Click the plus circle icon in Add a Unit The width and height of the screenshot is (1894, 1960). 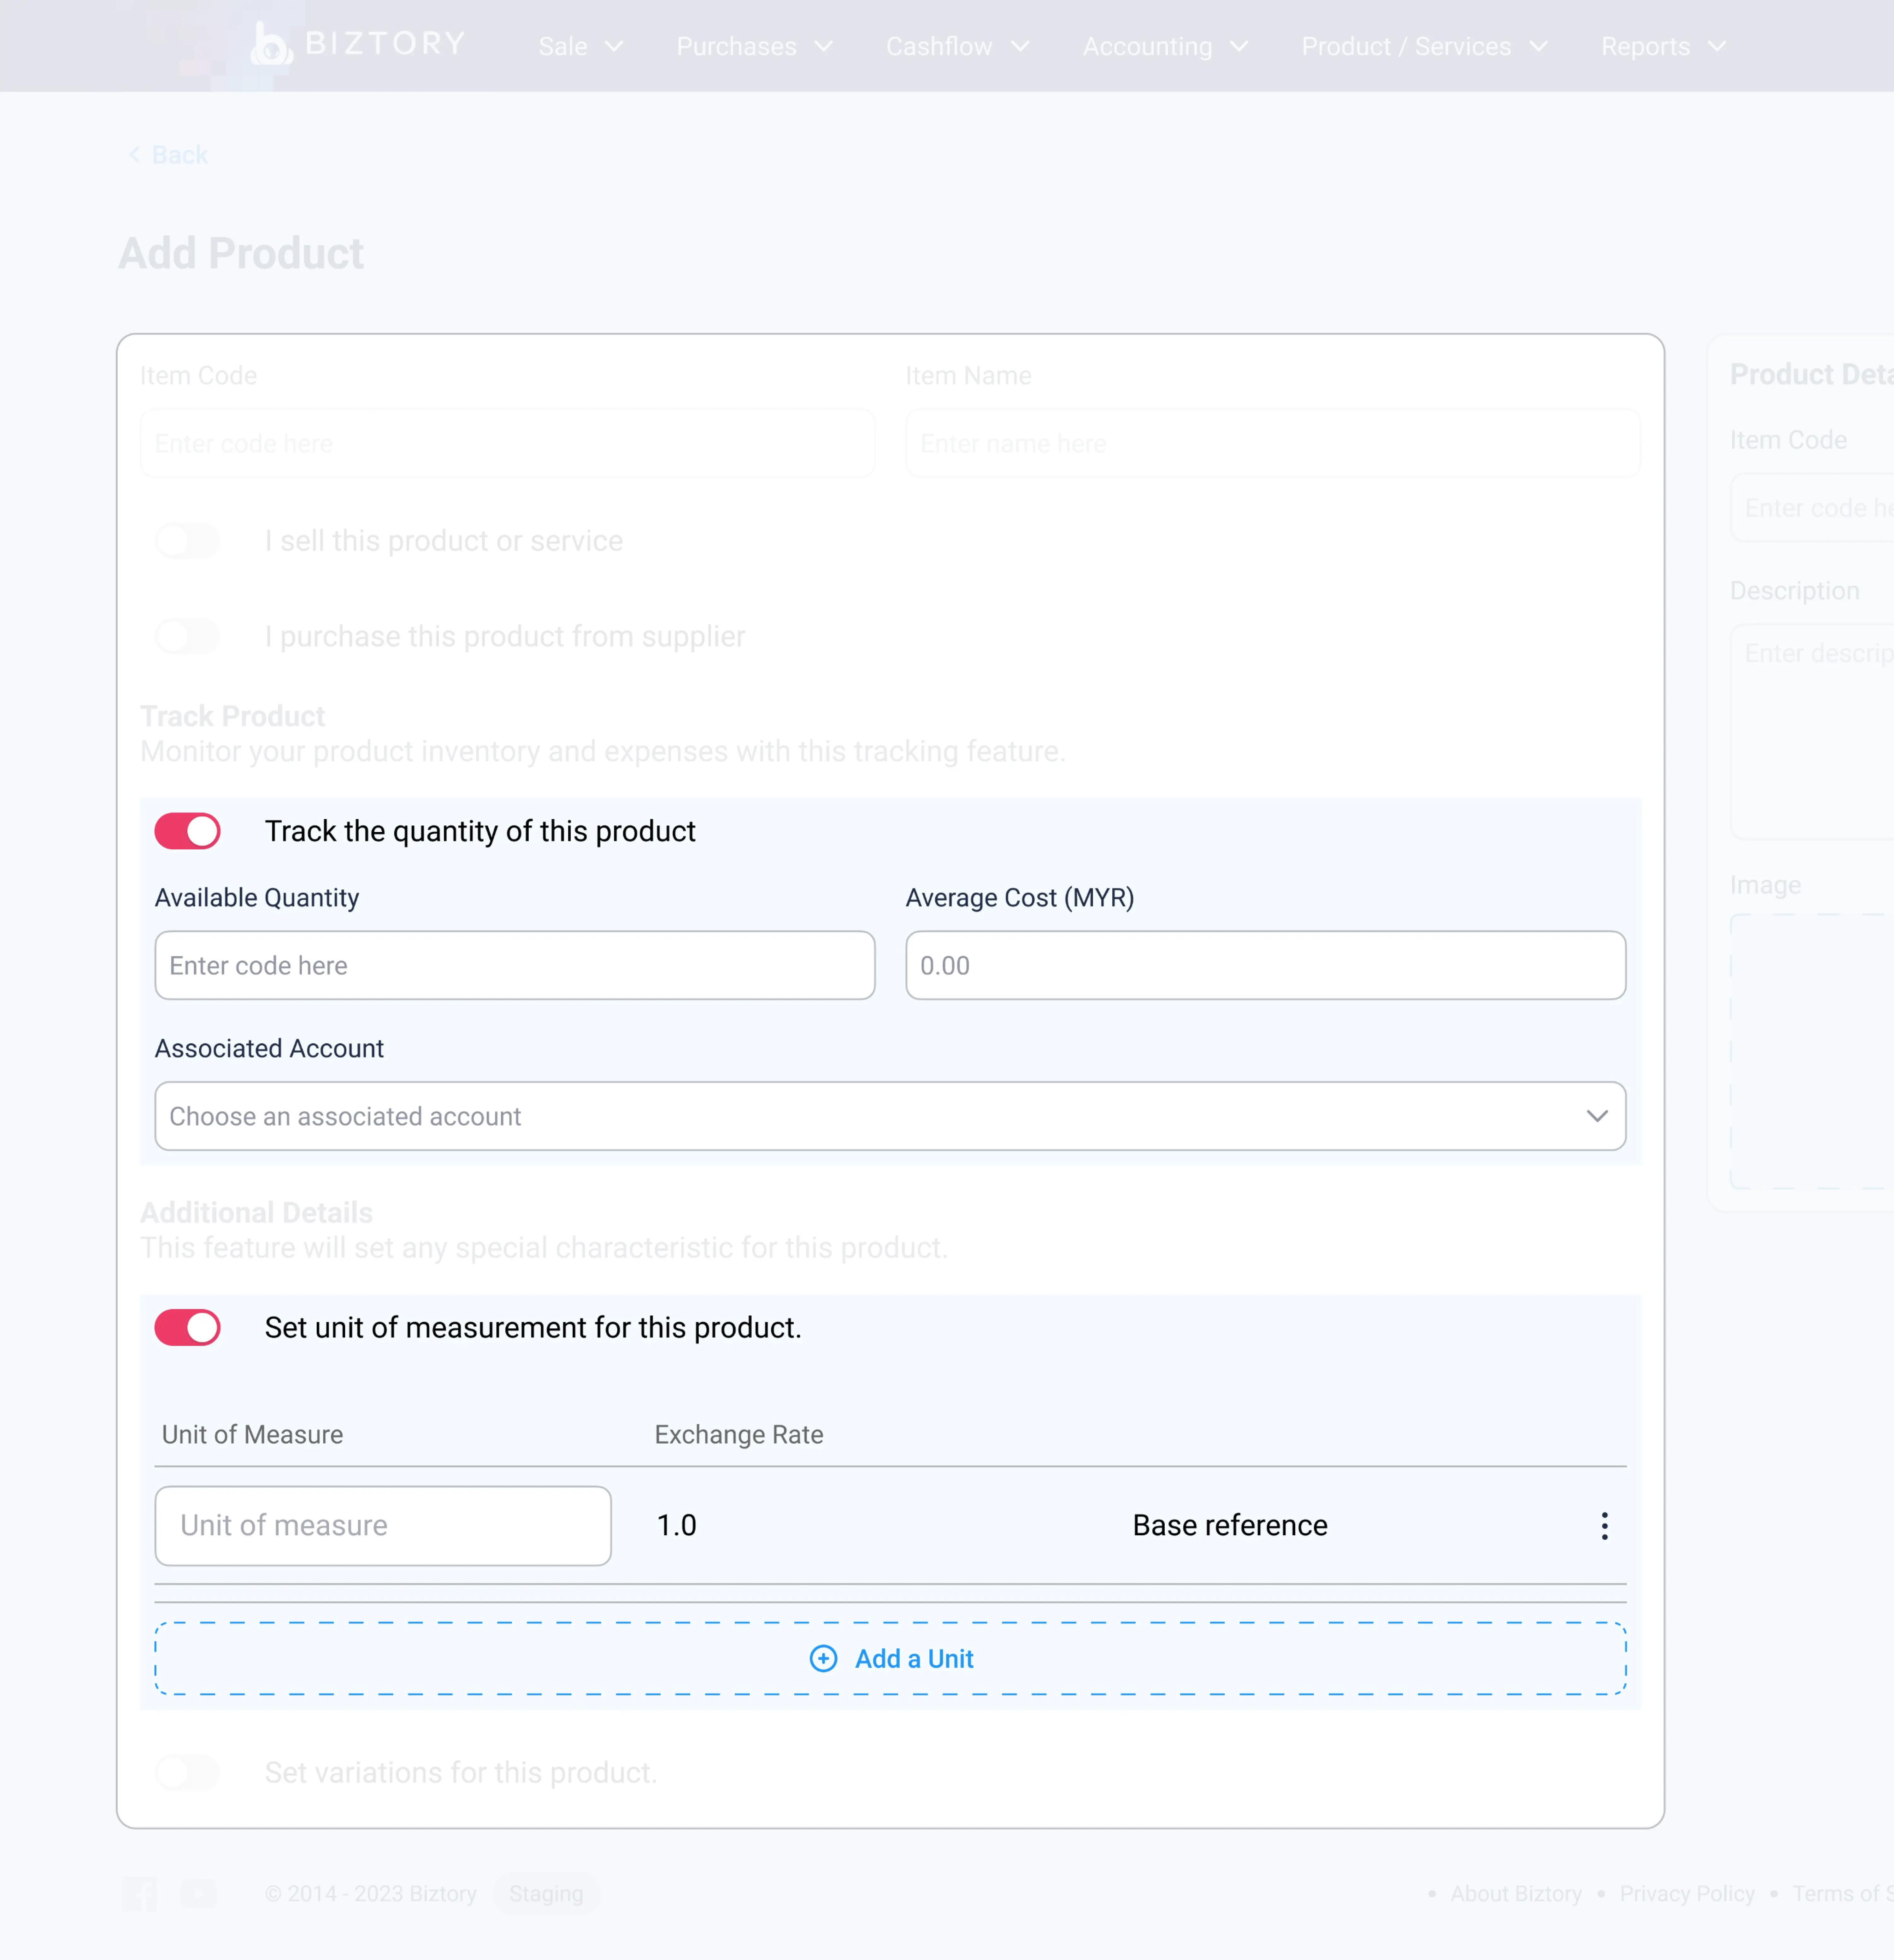click(823, 1659)
